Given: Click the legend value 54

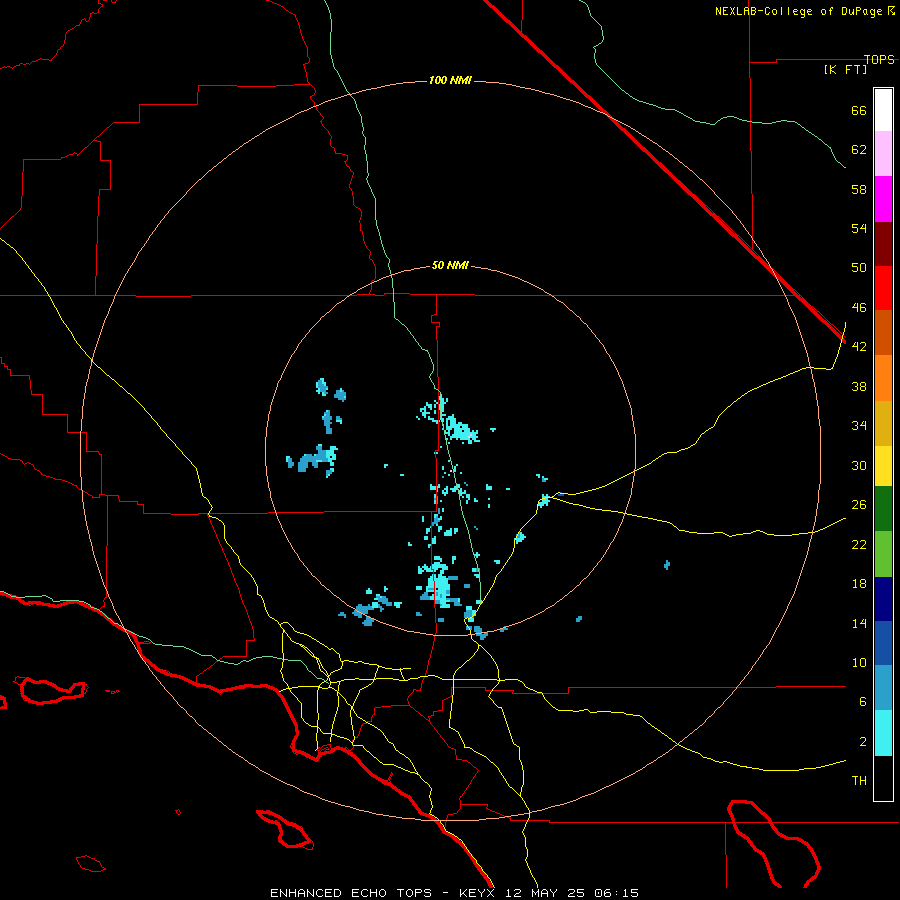Looking at the screenshot, I should pos(859,228).
